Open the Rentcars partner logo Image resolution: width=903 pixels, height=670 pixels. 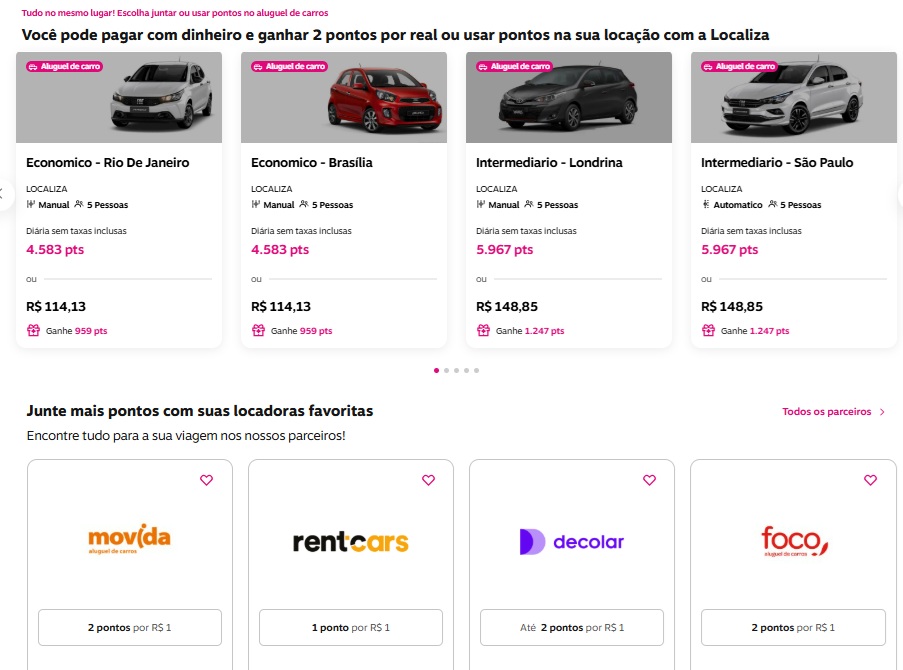[x=351, y=542]
